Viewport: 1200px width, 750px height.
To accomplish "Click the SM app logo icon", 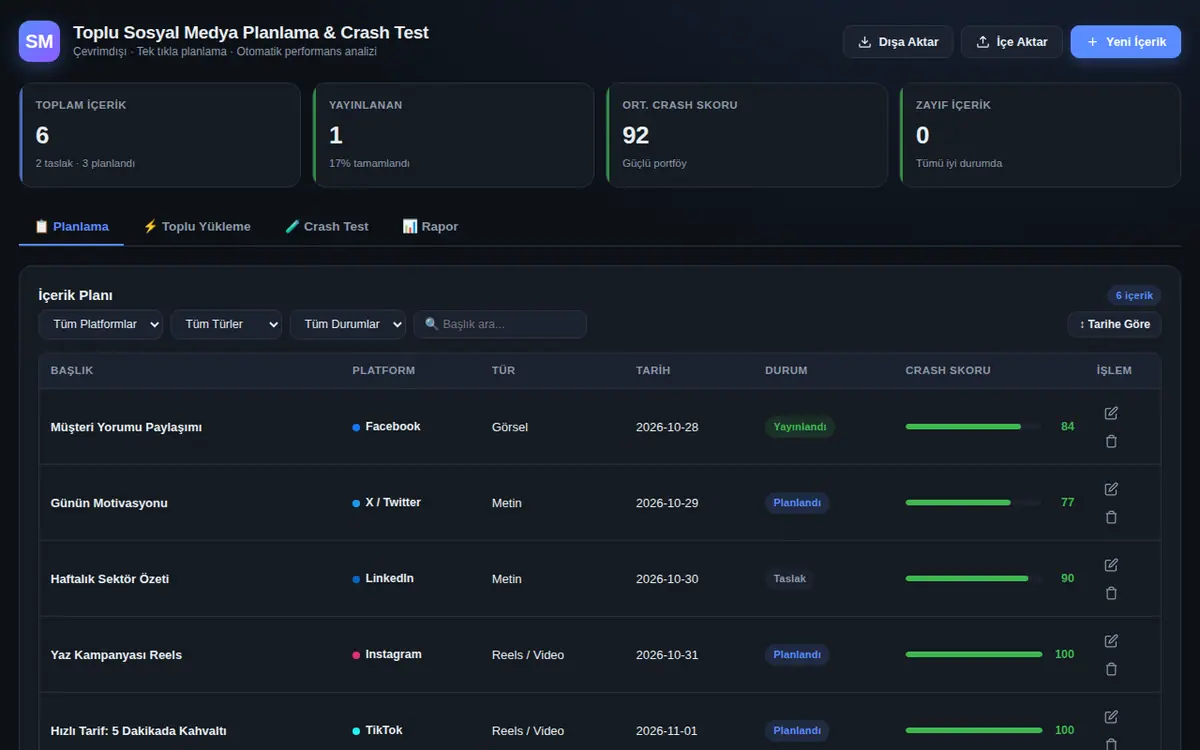I will click(39, 41).
